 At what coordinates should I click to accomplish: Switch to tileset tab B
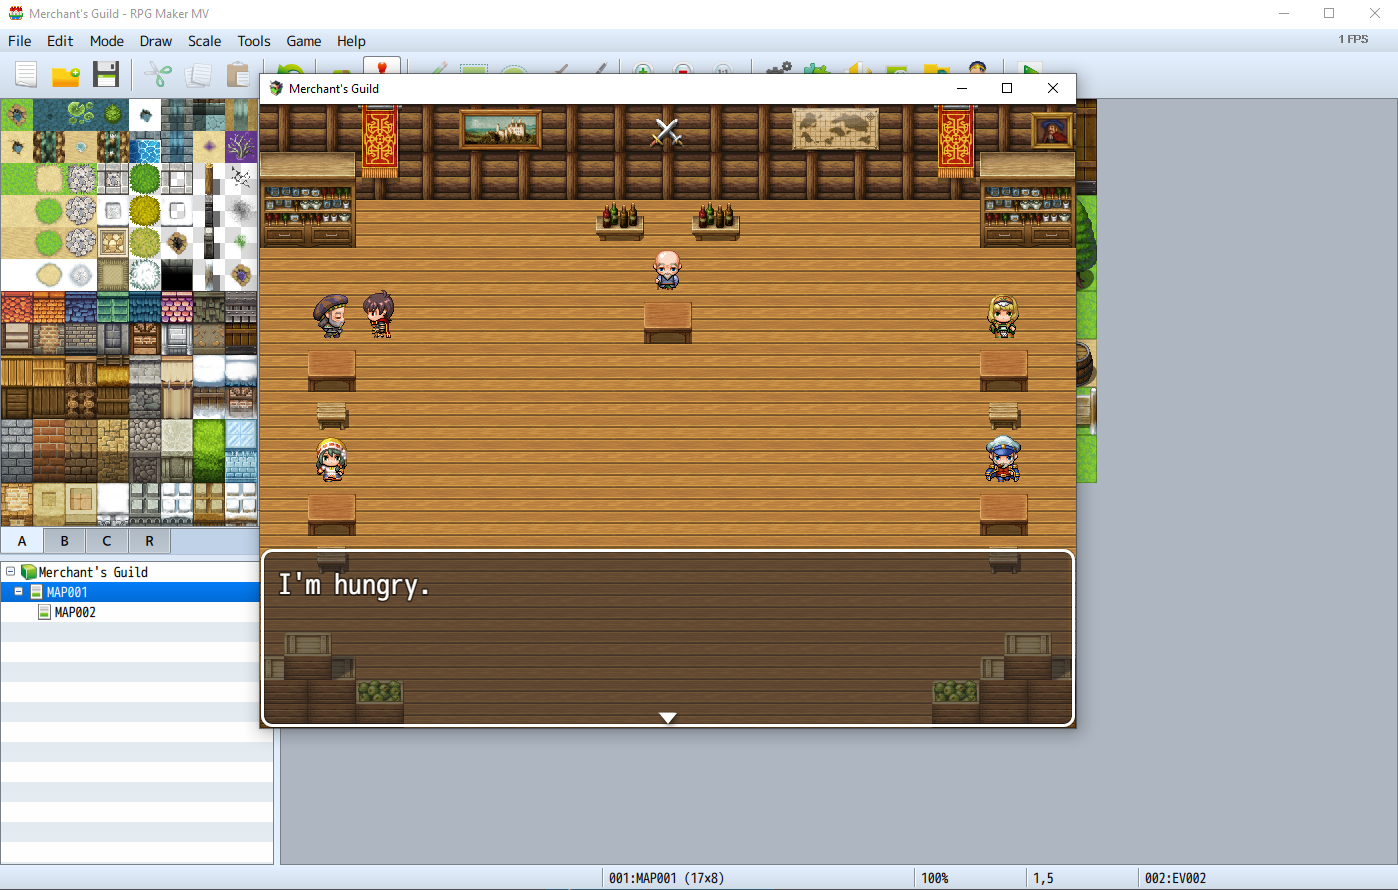(x=64, y=541)
